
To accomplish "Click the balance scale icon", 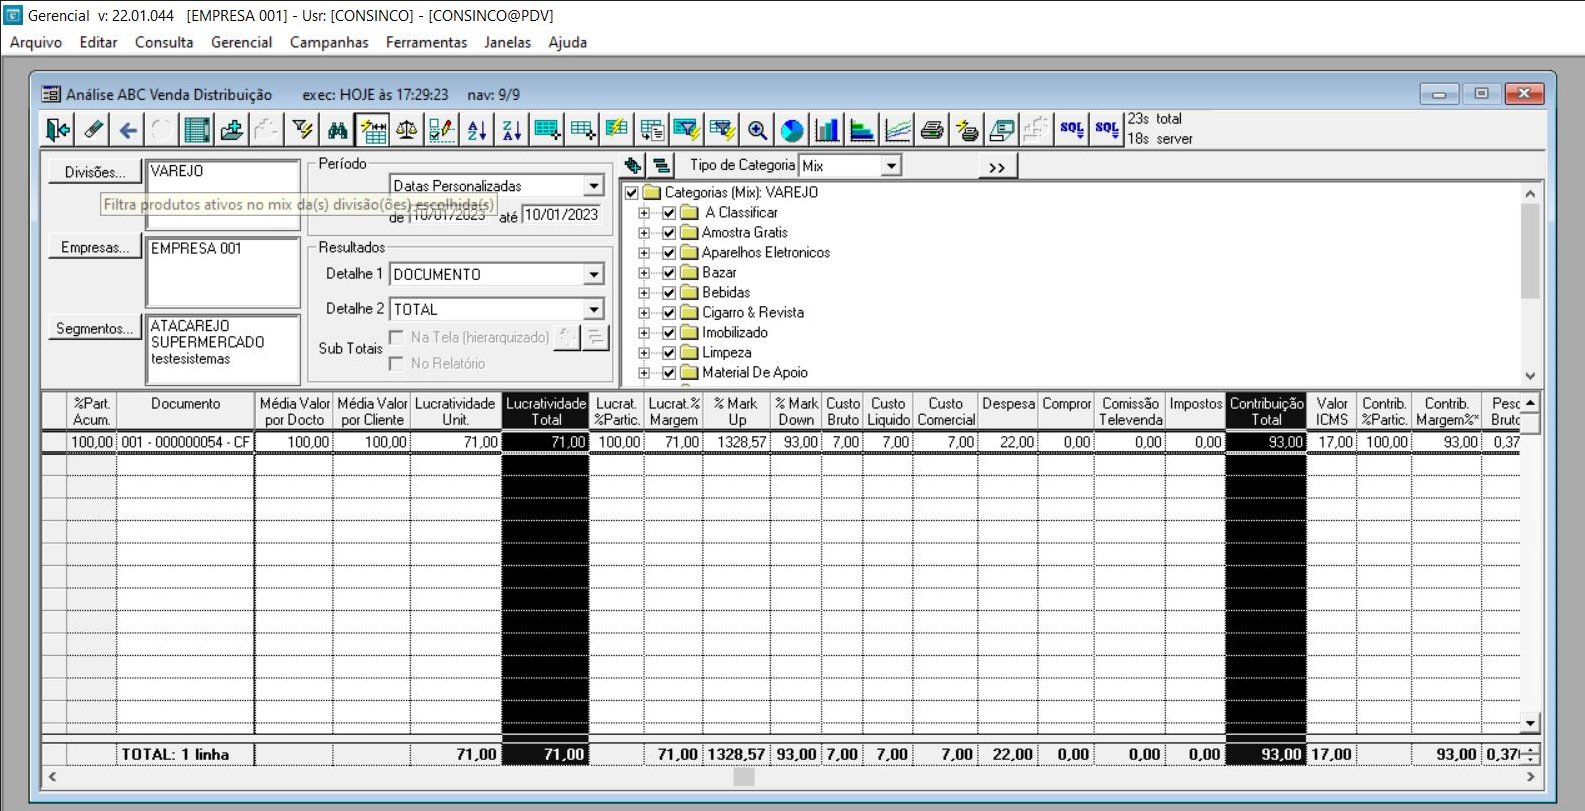I will click(x=407, y=129).
